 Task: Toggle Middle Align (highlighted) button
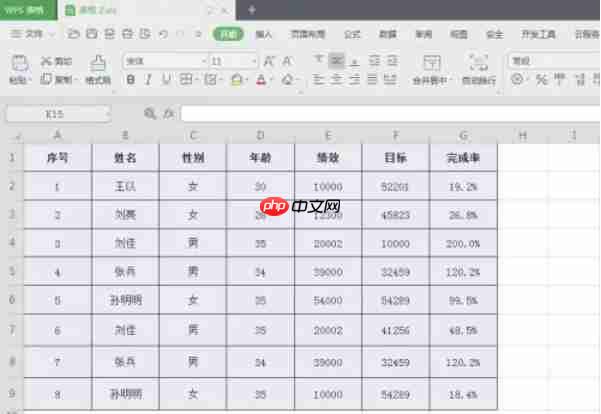tap(337, 61)
